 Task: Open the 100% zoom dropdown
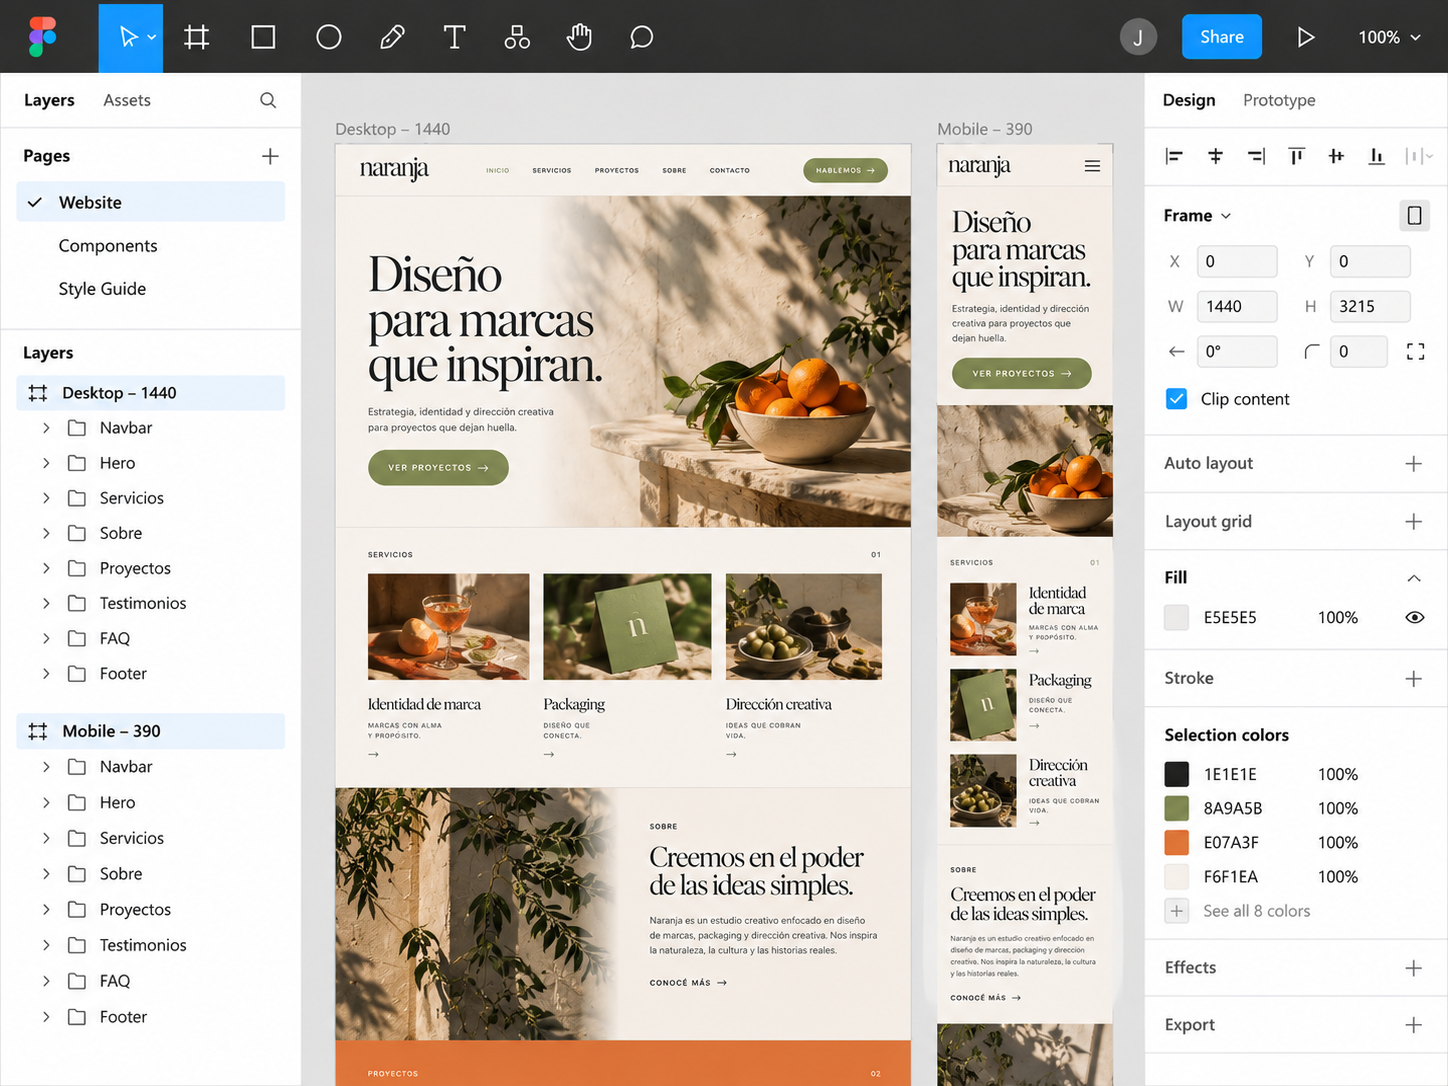[x=1389, y=37]
